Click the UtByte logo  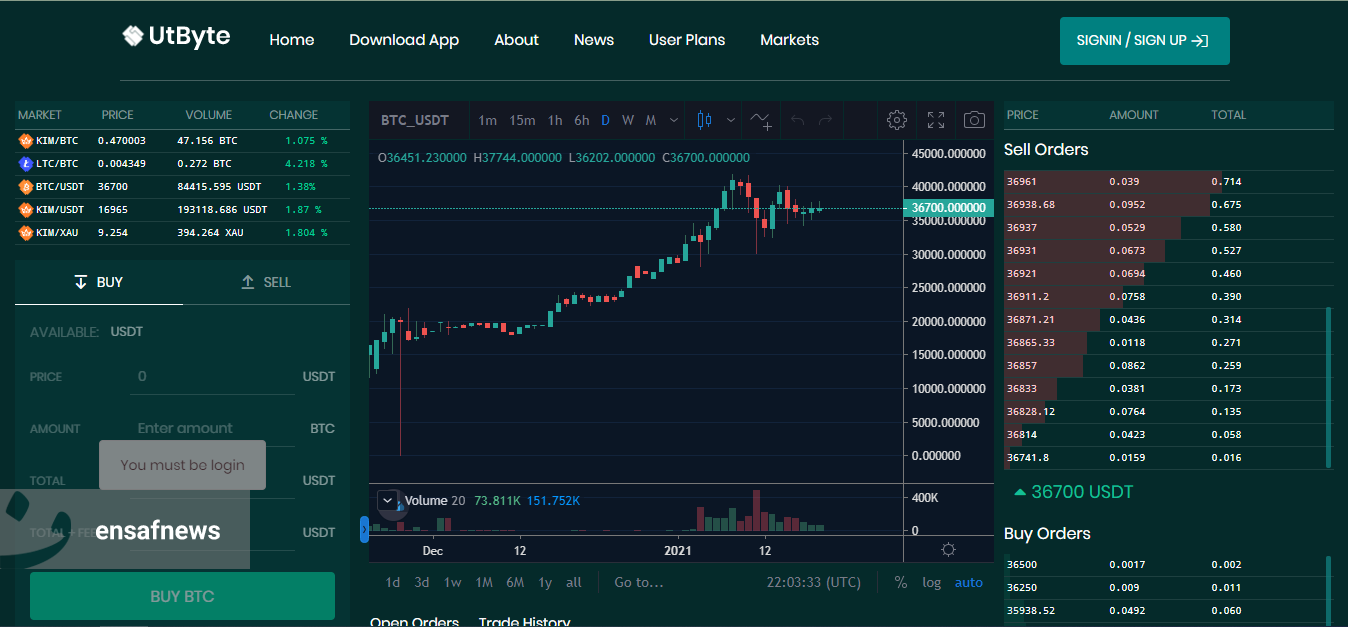click(176, 37)
